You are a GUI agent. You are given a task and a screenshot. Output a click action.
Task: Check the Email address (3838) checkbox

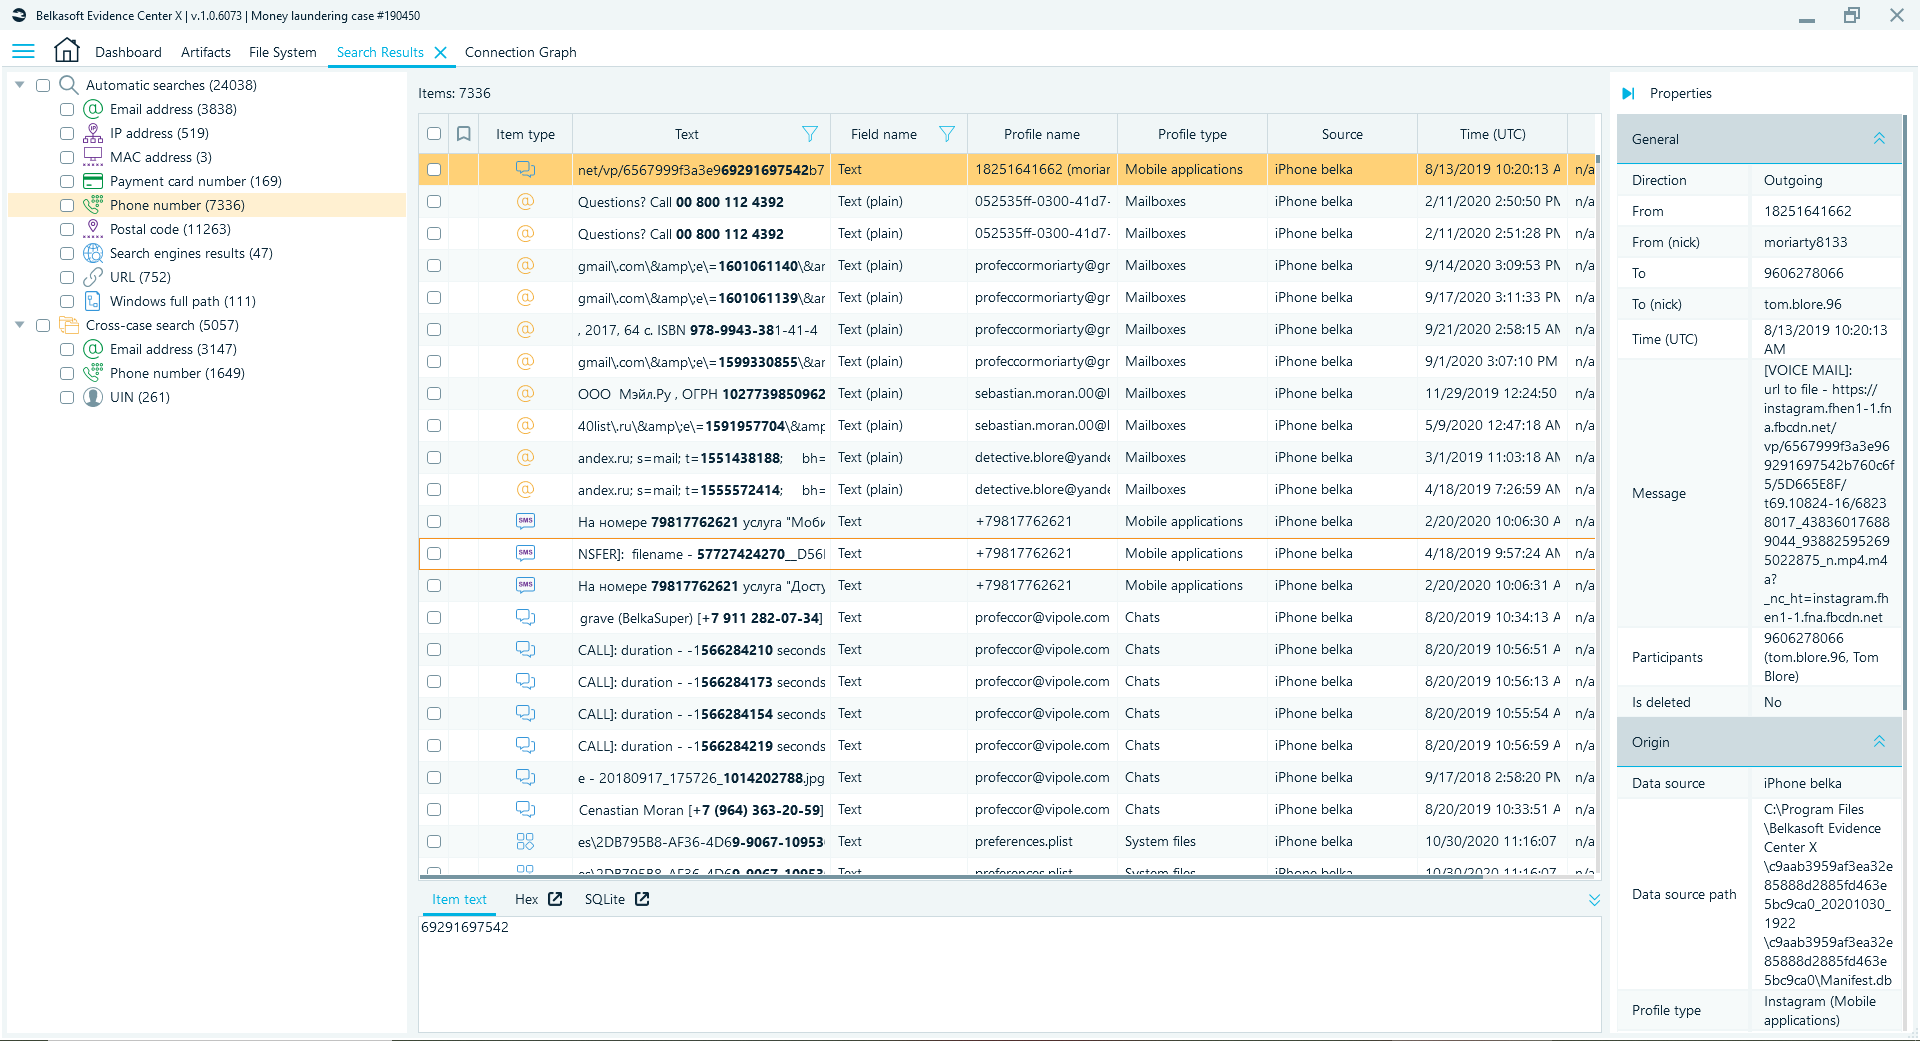[x=67, y=109]
